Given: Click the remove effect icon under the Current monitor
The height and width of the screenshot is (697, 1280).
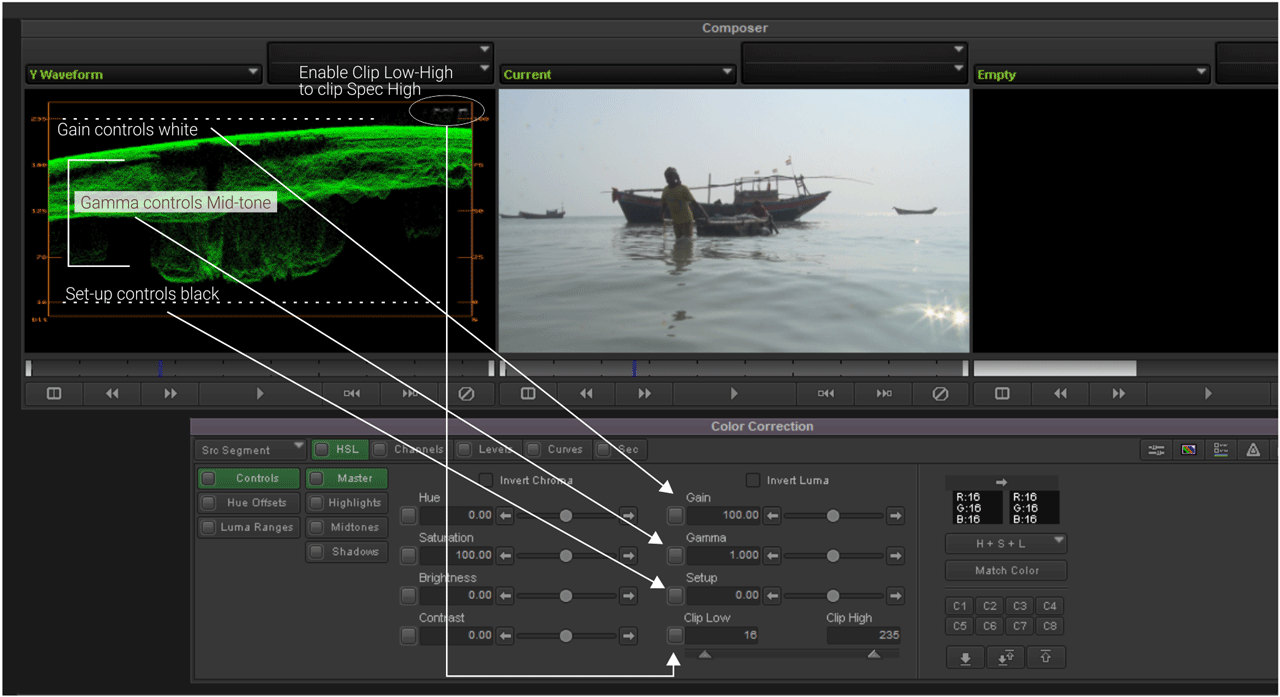Looking at the screenshot, I should coord(940,393).
